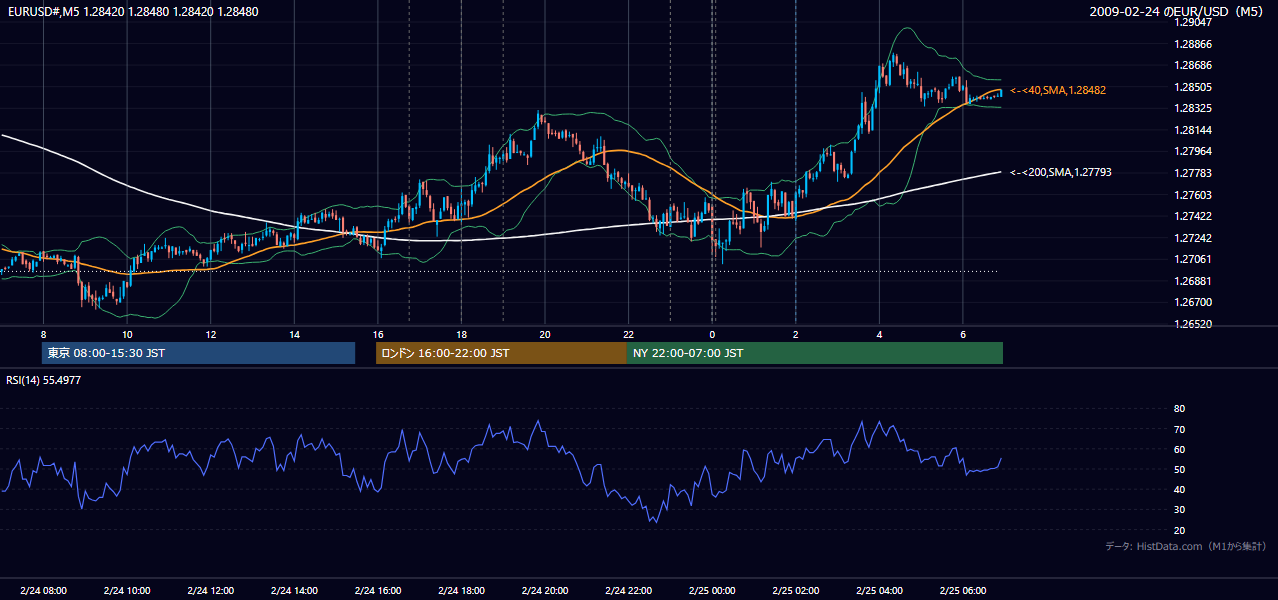The image size is (1278, 600).
Task: Click price axis label 1.28325
Action: click(1193, 108)
